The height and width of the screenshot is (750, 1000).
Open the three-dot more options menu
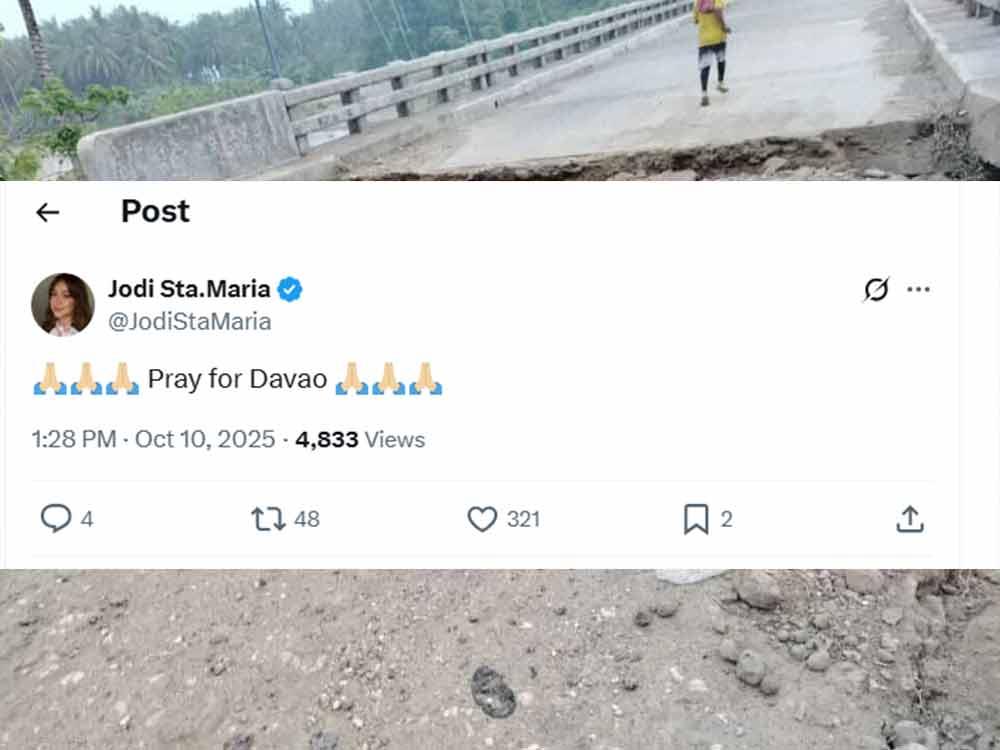pos(918,290)
